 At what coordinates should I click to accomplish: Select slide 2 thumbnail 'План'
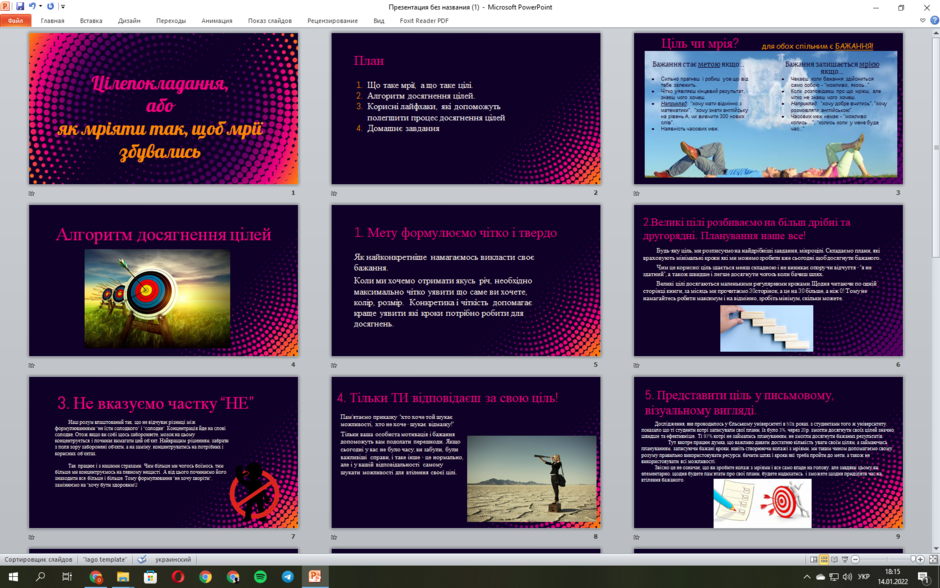tap(466, 108)
